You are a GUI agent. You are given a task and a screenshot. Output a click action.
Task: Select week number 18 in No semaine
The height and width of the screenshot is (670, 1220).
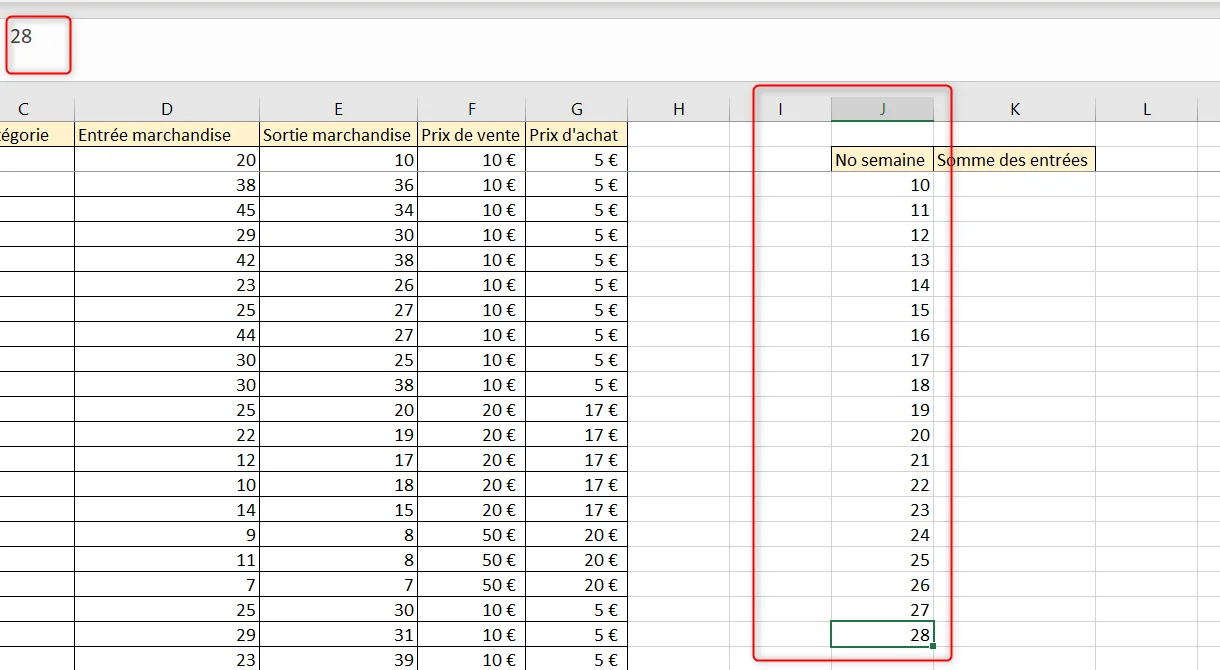click(882, 385)
